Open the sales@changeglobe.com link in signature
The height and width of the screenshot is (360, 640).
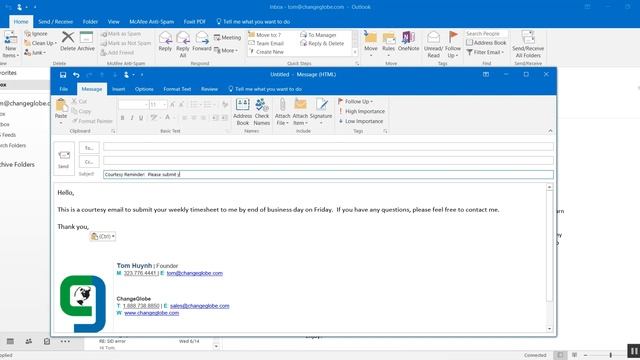pyautogui.click(x=200, y=306)
